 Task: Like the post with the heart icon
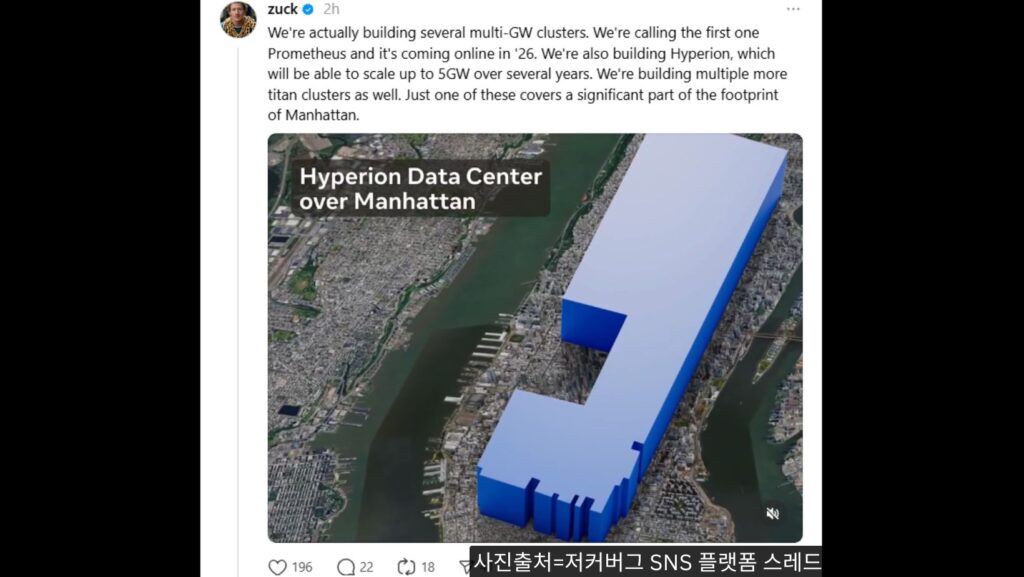(x=278, y=567)
